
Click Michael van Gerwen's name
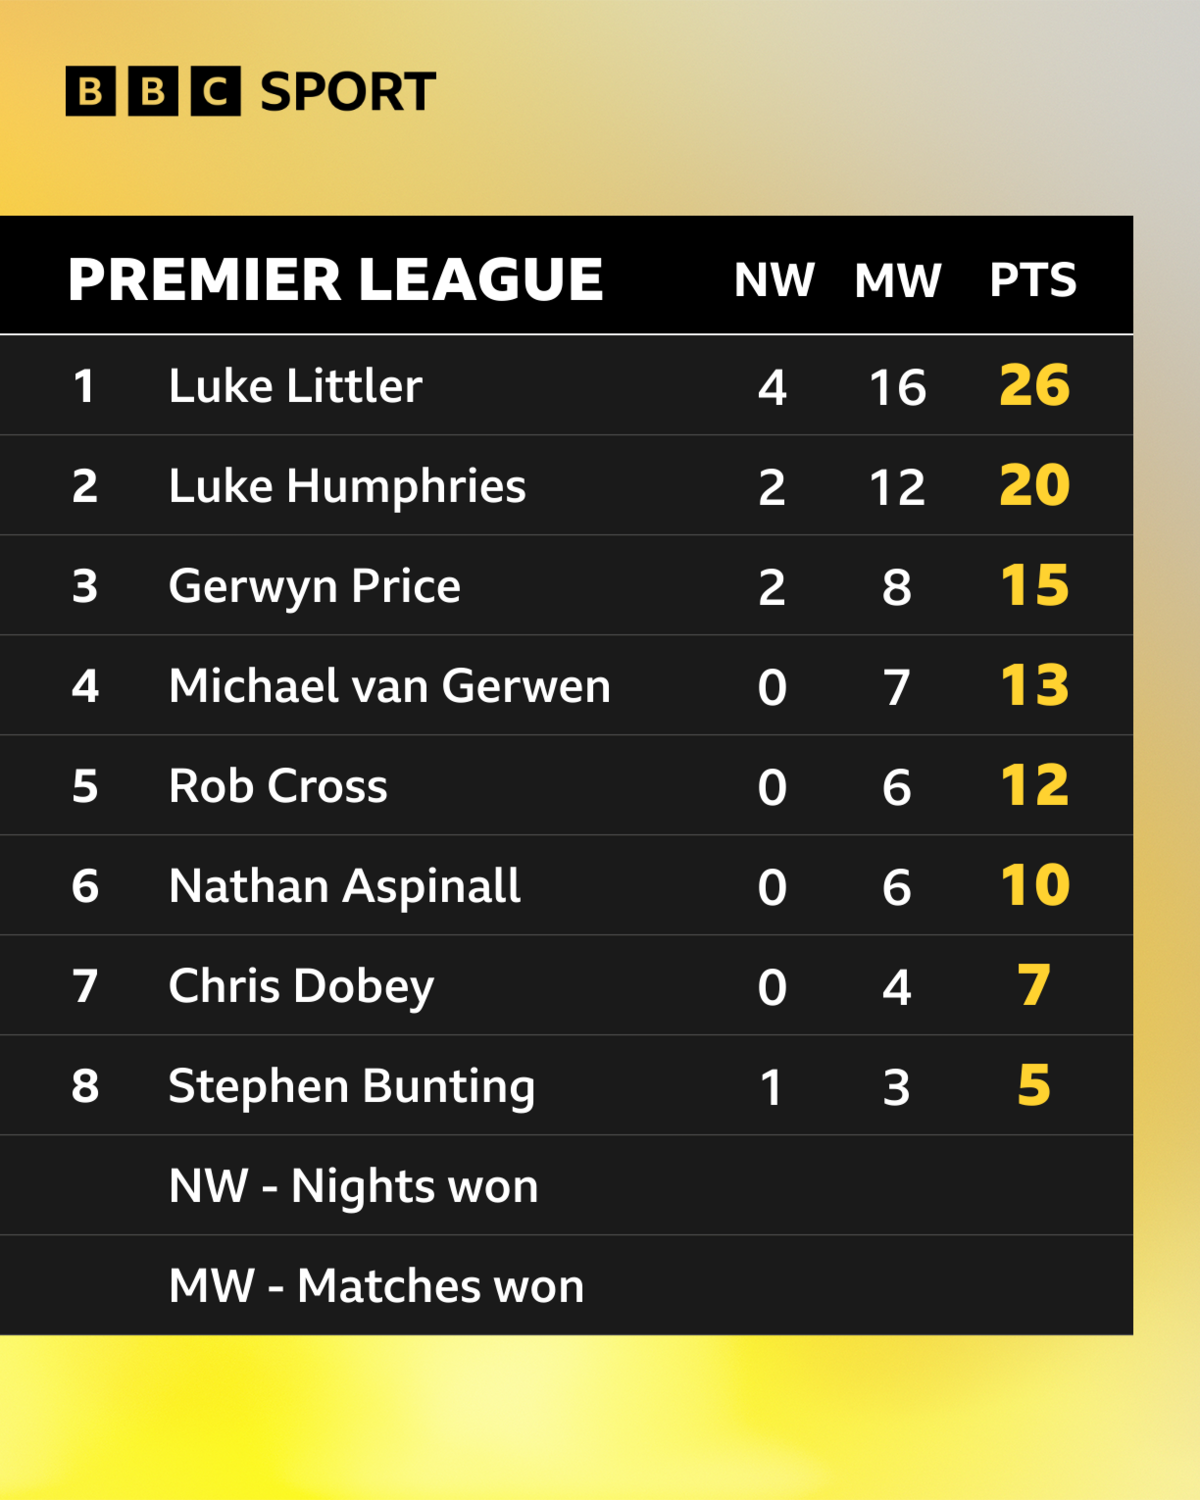(389, 686)
